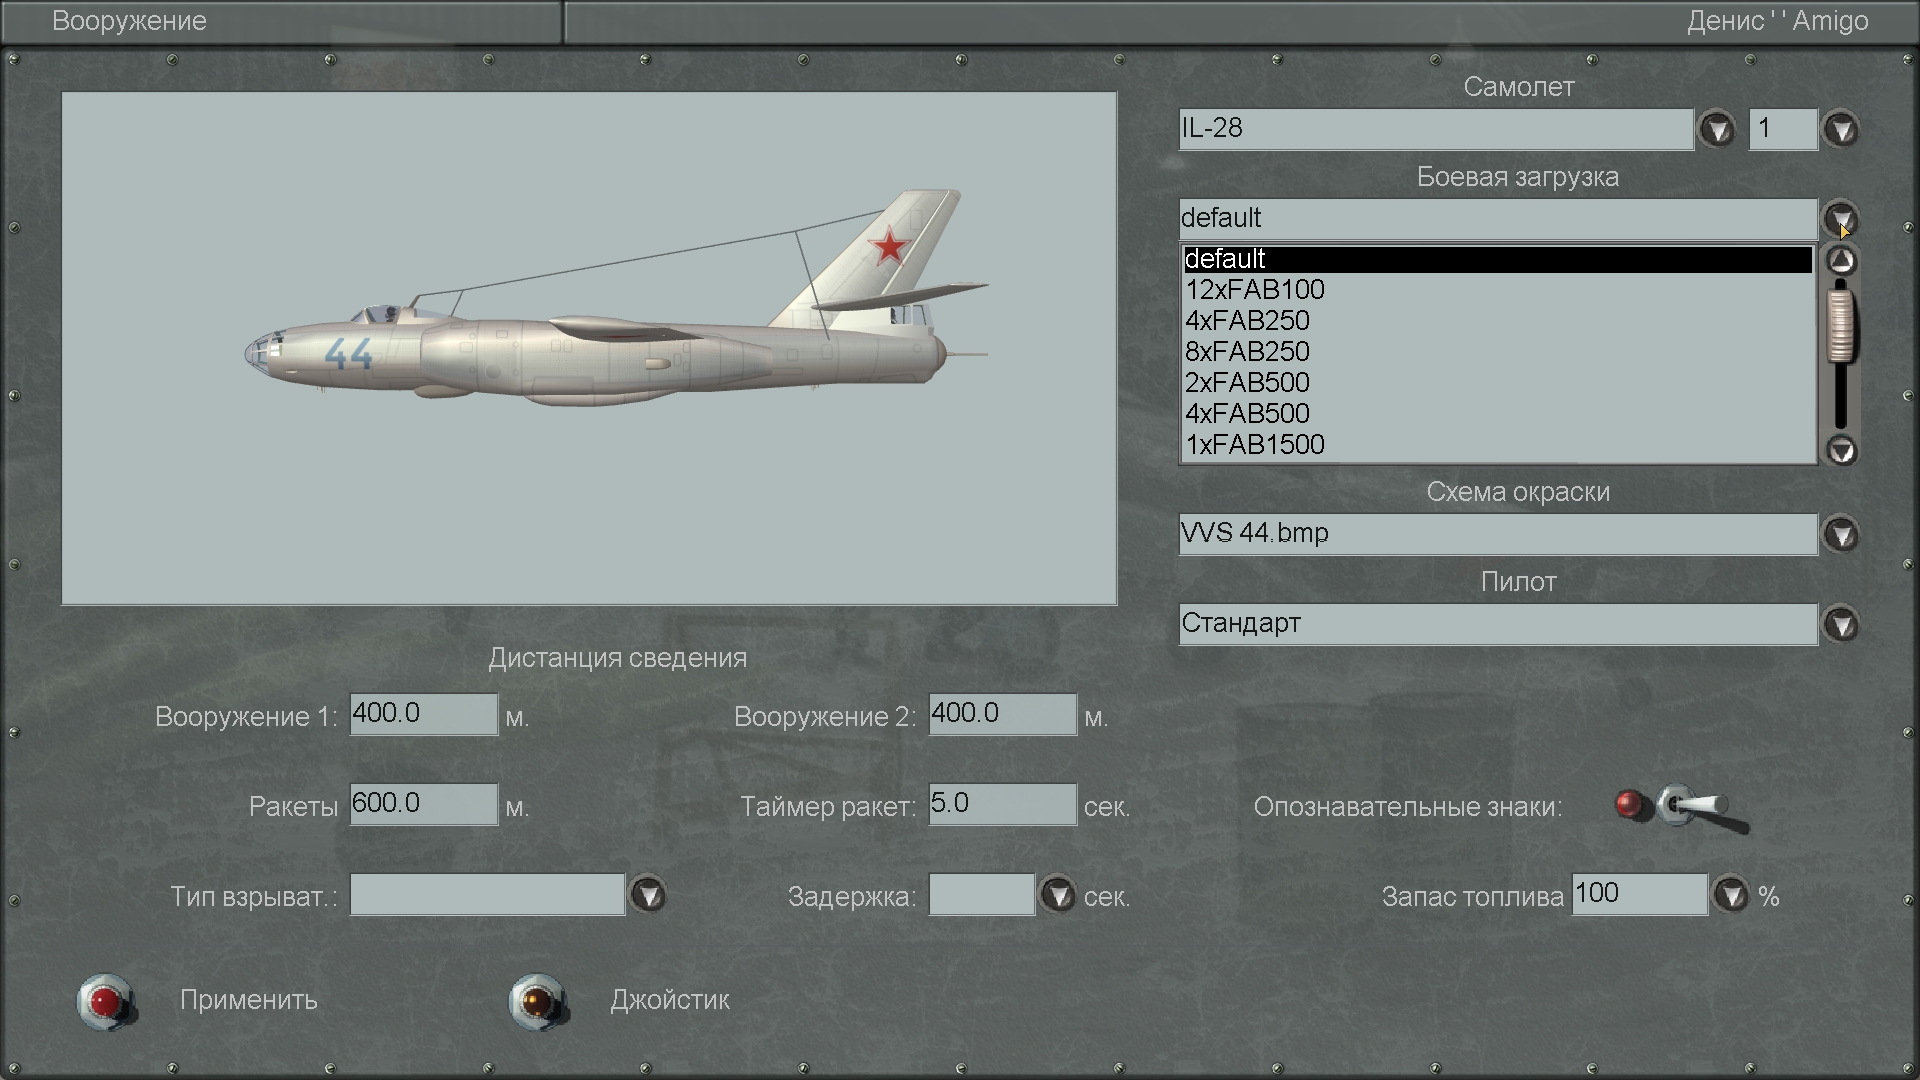Open the Запас топлива percent dropdown
This screenshot has height=1080, width=1920.
pos(1731,895)
